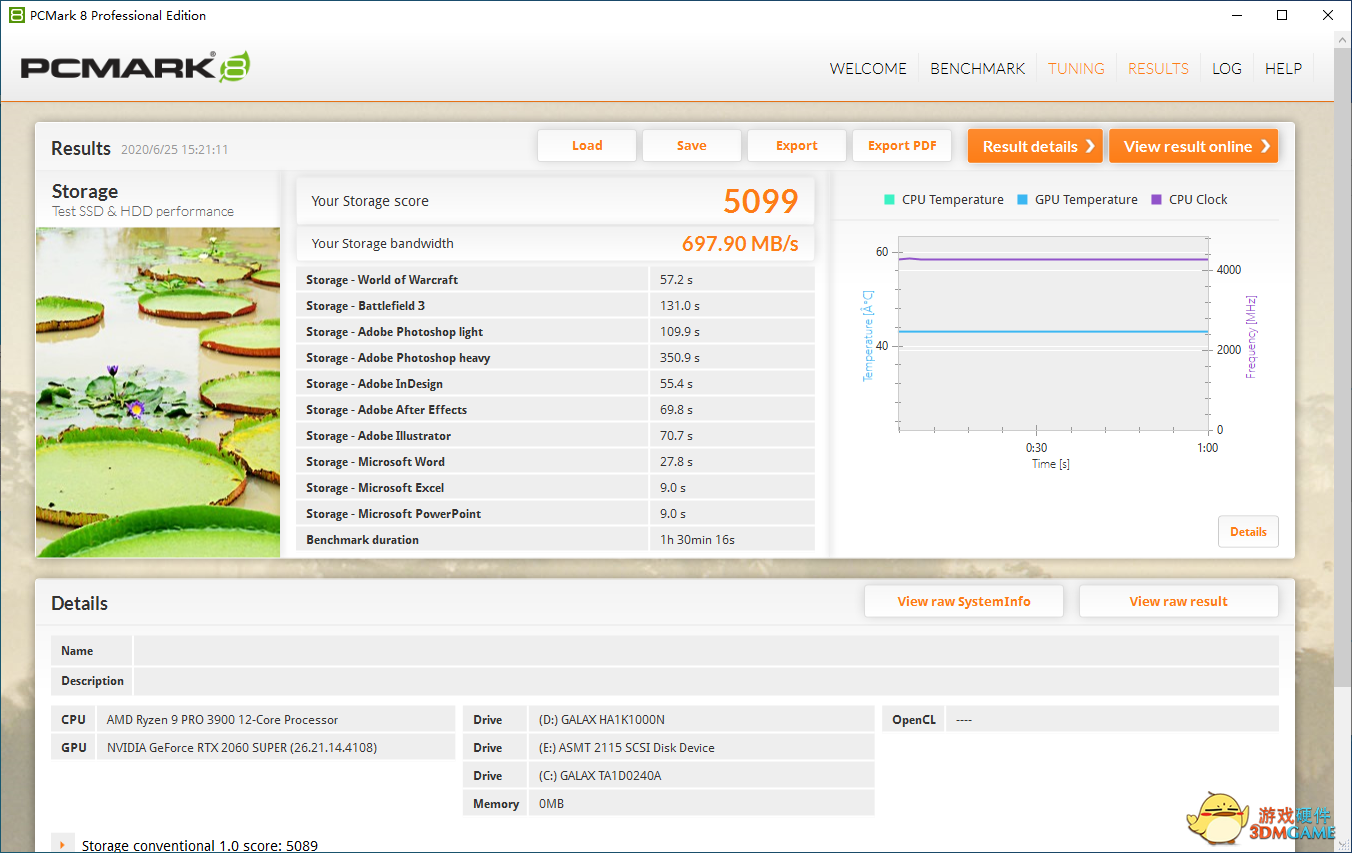Click the Description input field

click(706, 681)
